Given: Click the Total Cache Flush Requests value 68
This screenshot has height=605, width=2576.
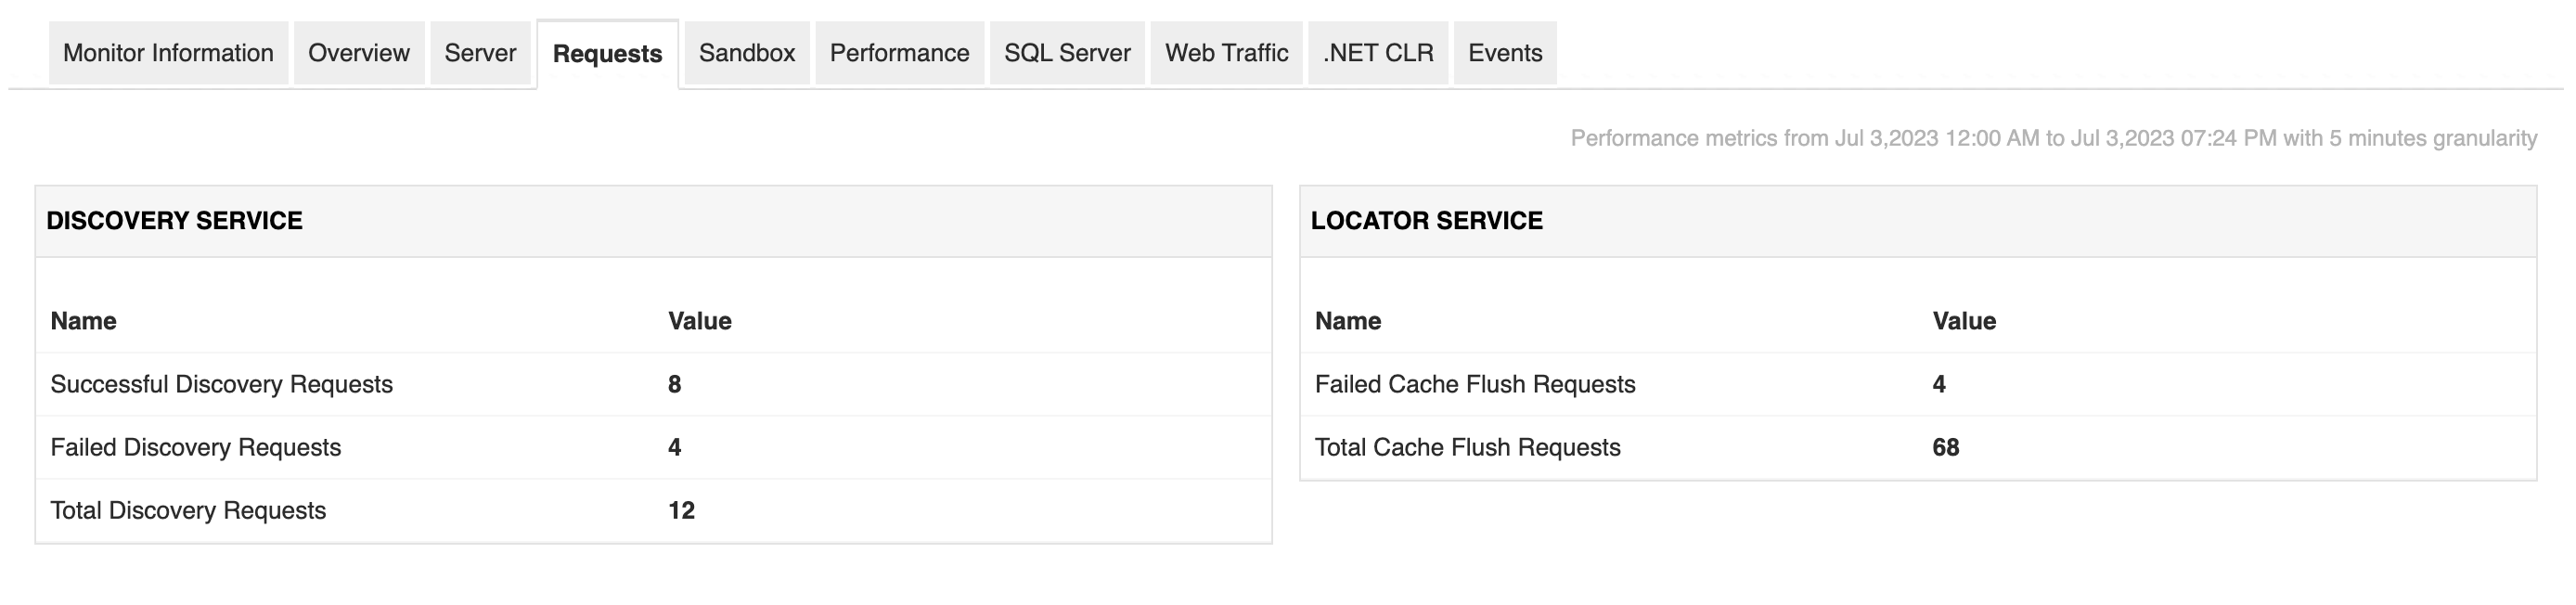Looking at the screenshot, I should tap(1945, 447).
